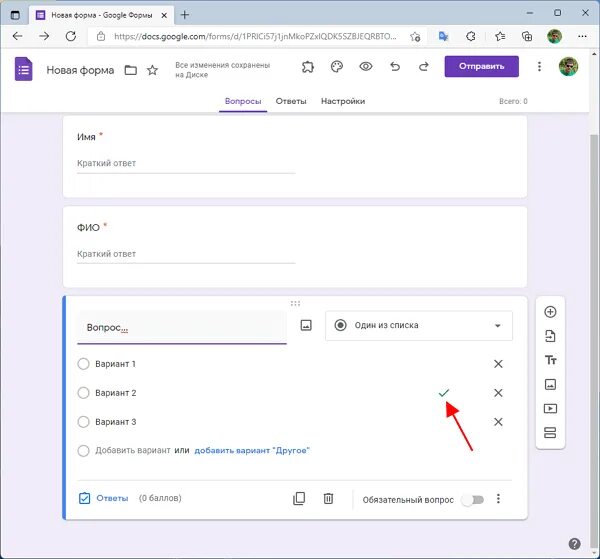600x559 pixels.
Task: Duplicate the current question
Action: (x=299, y=499)
